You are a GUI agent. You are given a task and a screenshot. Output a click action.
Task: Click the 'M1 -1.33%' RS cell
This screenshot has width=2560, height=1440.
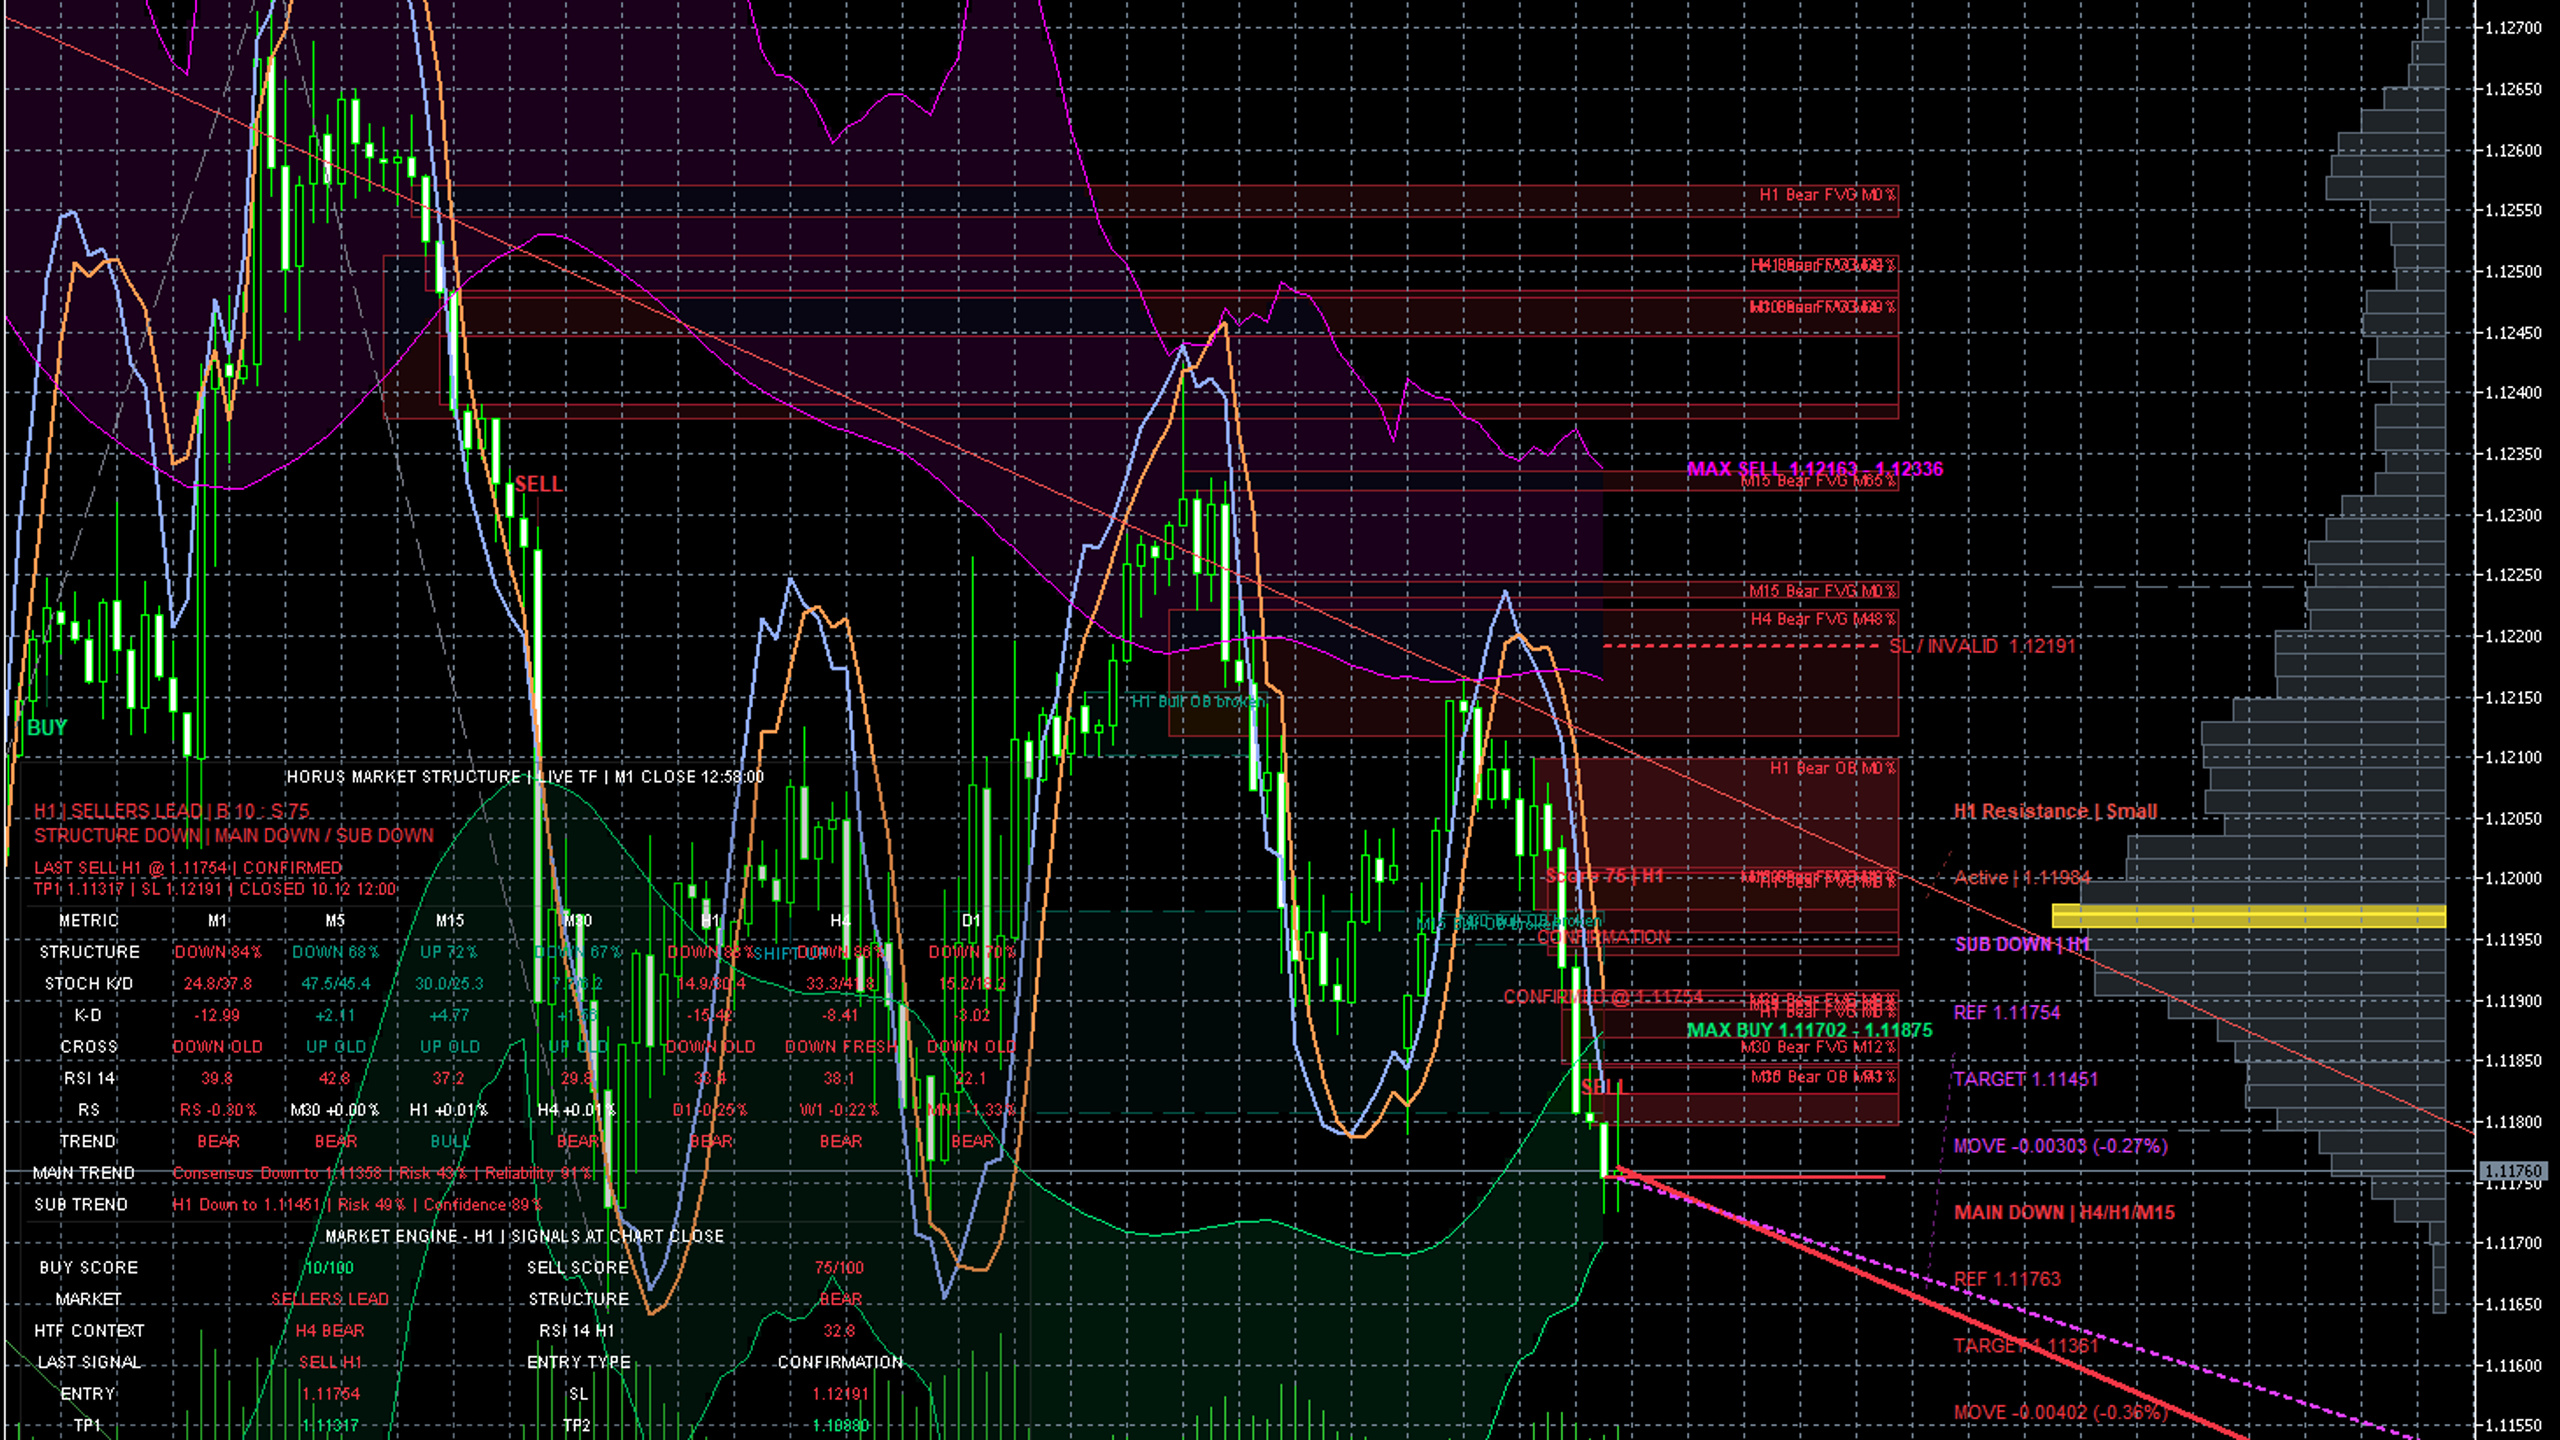(971, 1110)
